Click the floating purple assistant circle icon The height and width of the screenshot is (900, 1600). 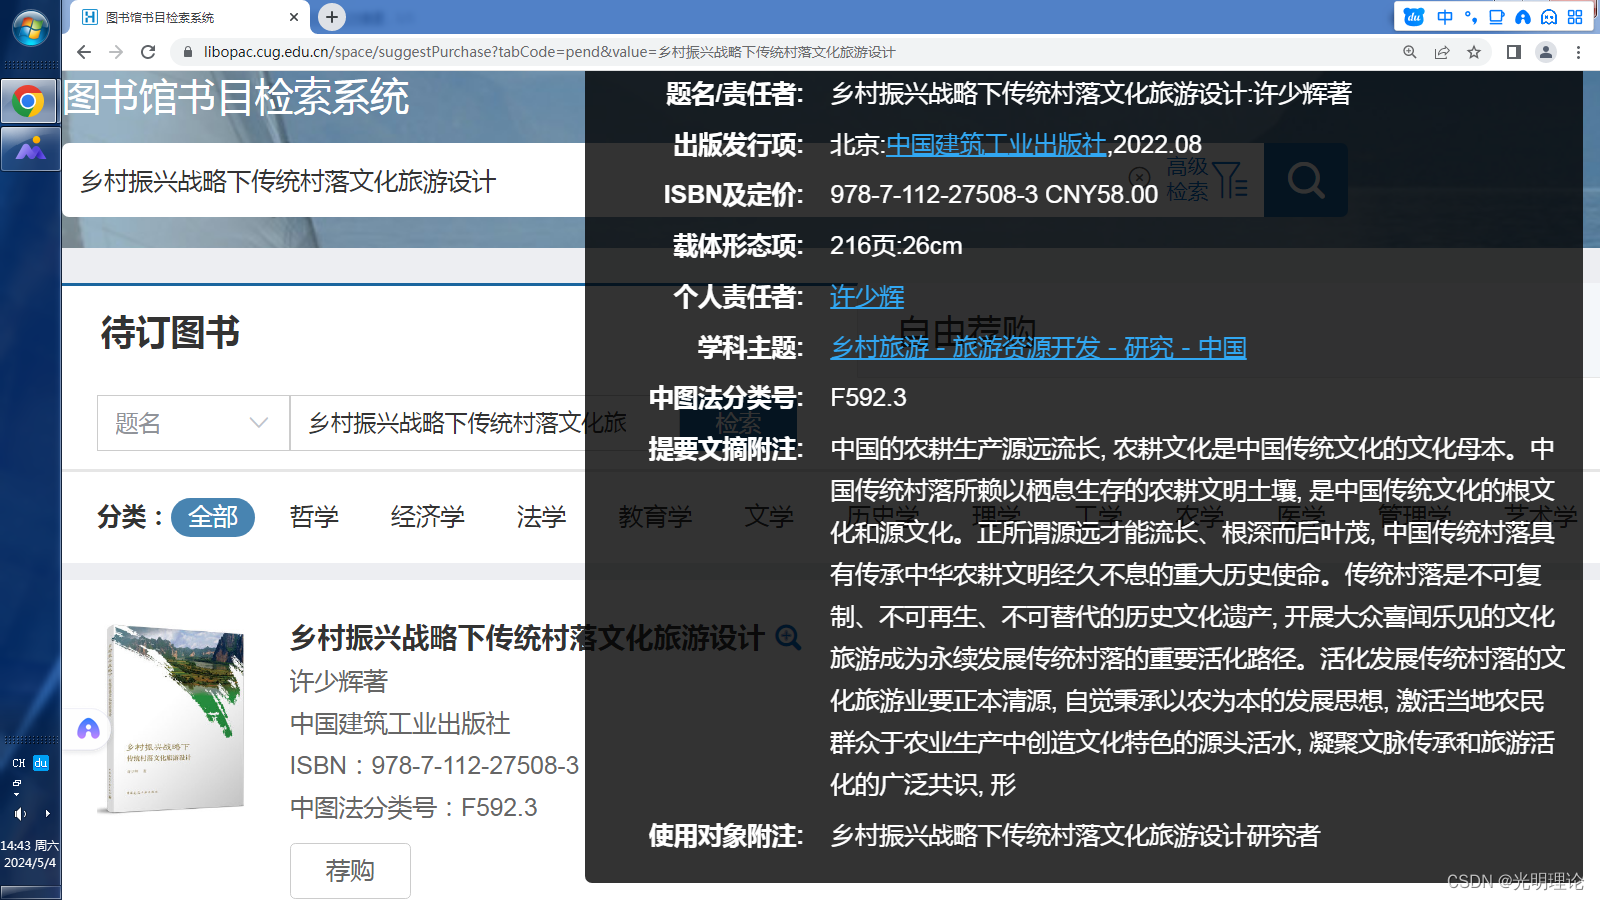pyautogui.click(x=89, y=729)
